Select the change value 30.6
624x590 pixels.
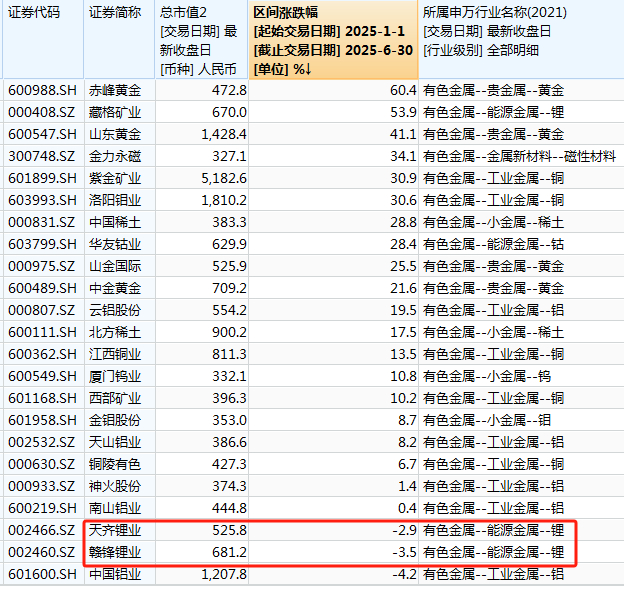coord(403,200)
